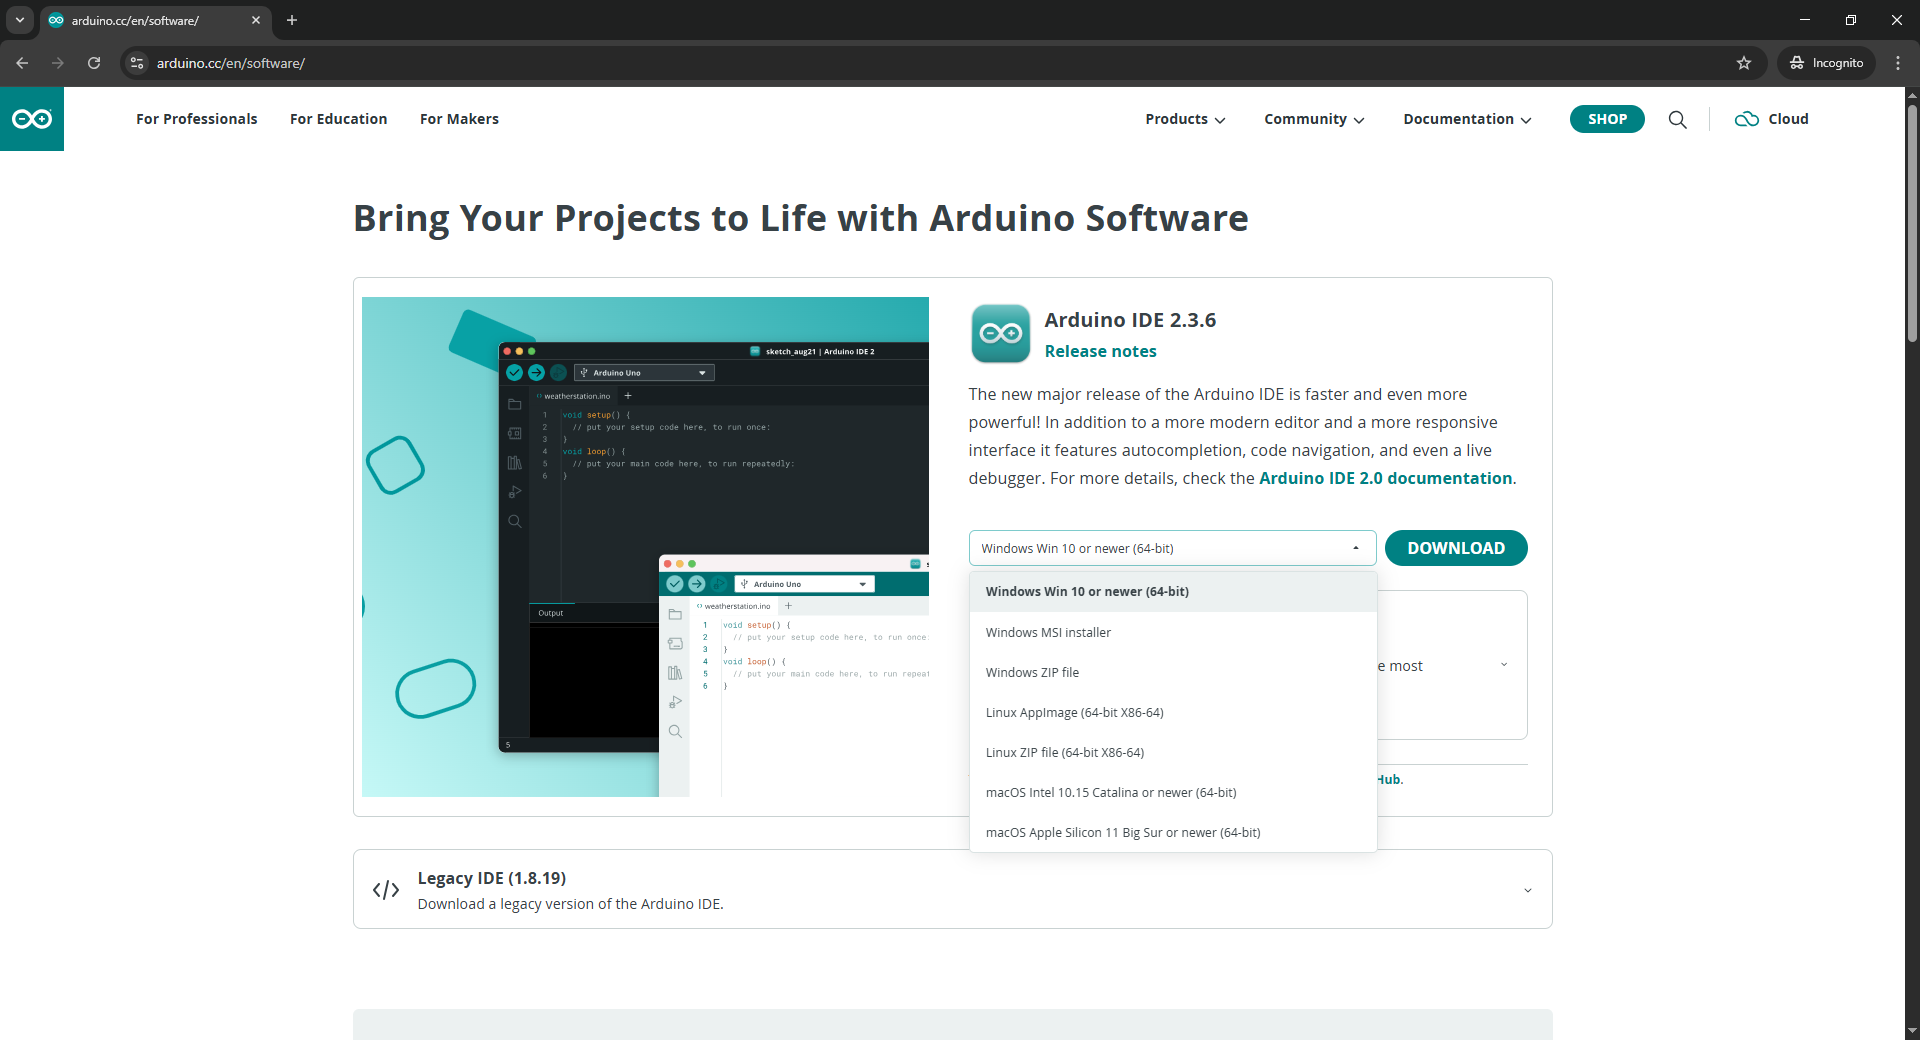The width and height of the screenshot is (1920, 1040).
Task: Open a new browser tab
Action: click(x=292, y=20)
